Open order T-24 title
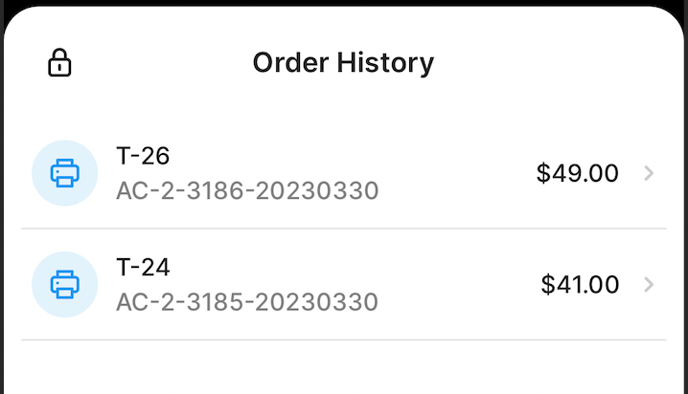This screenshot has width=688, height=394. (143, 267)
